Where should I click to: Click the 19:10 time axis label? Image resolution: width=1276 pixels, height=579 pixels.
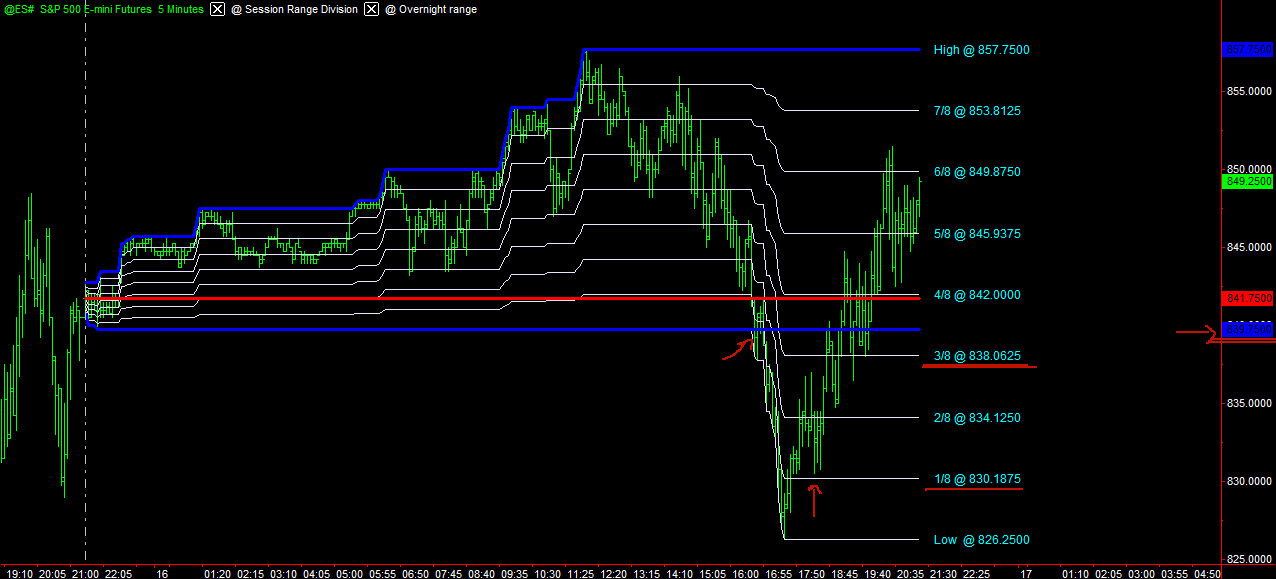[x=19, y=574]
